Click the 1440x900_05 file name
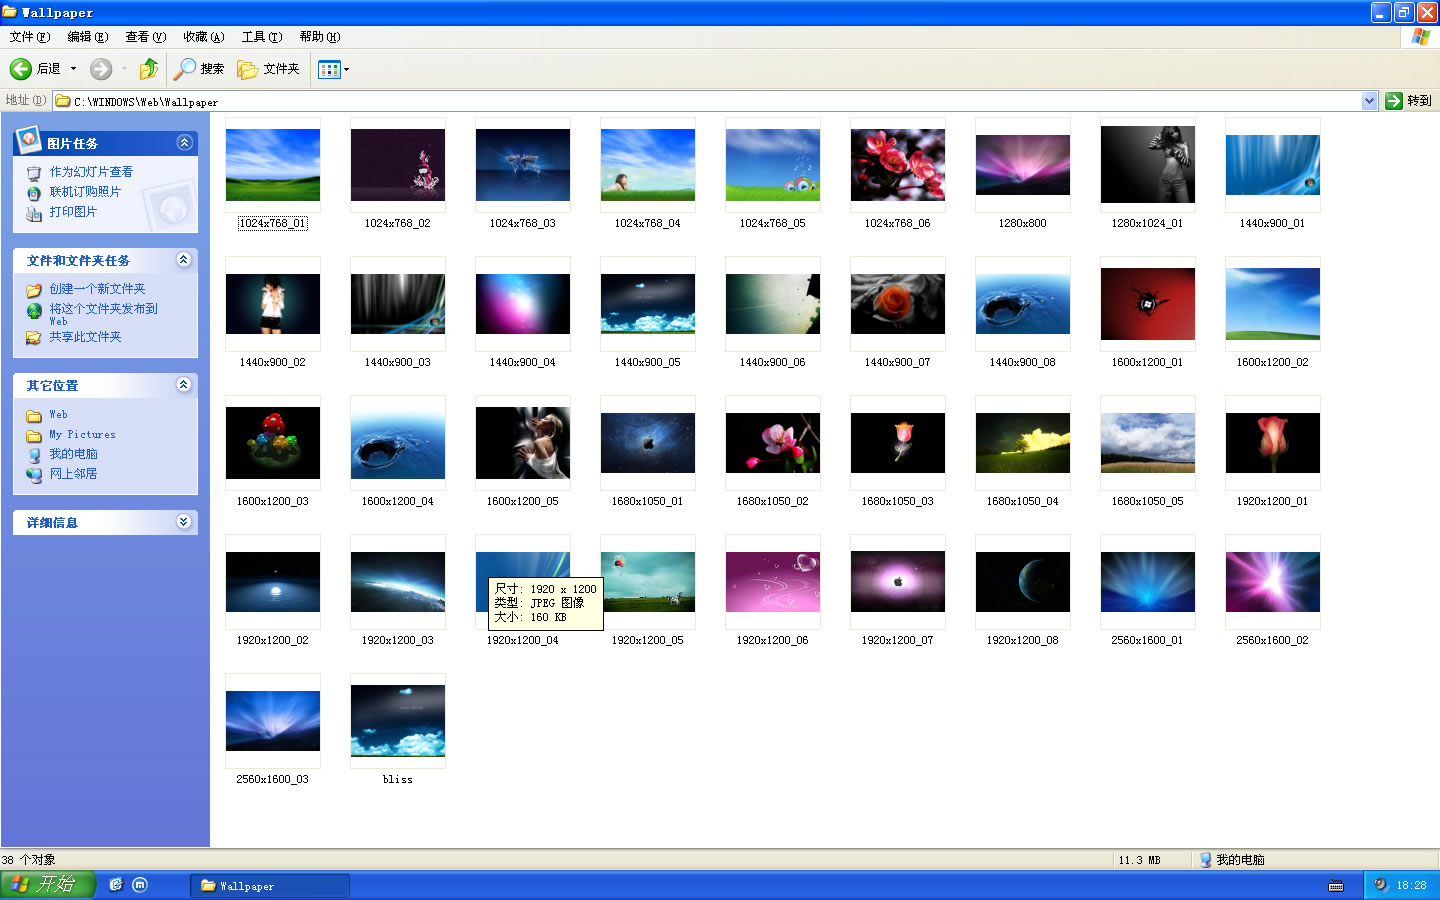 pos(648,363)
